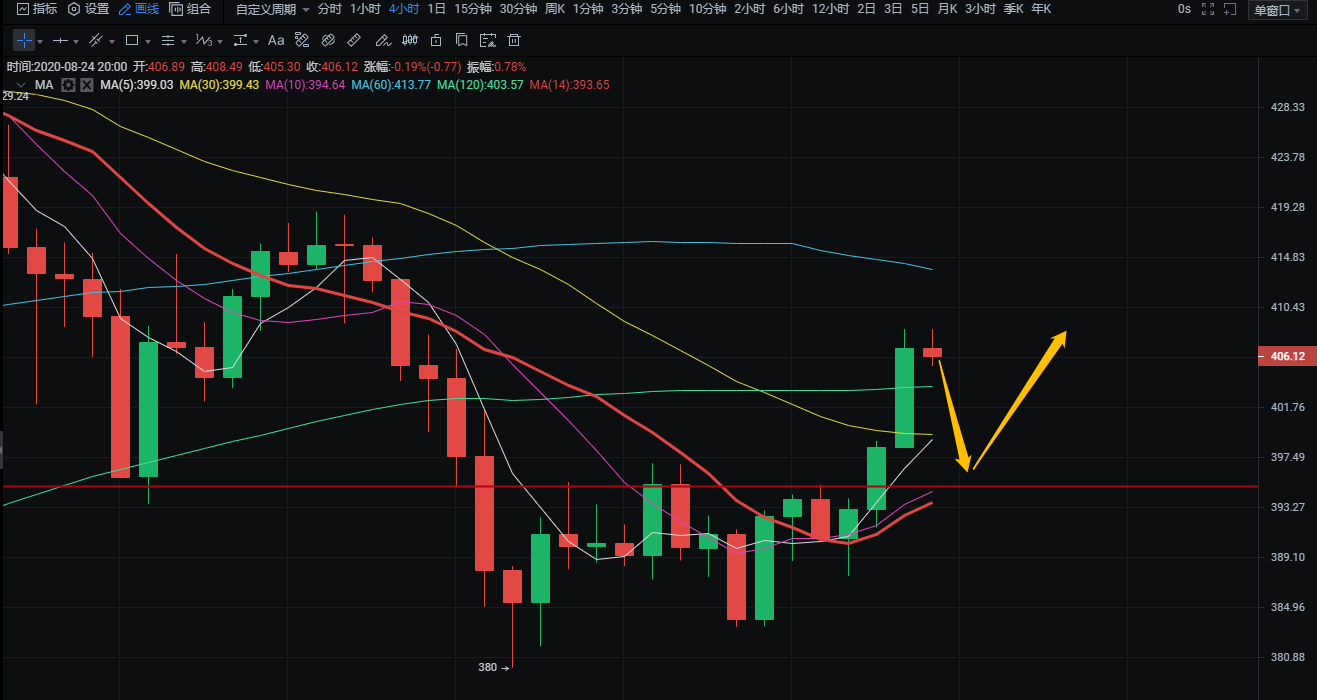The height and width of the screenshot is (700, 1317).
Task: Toggle the 组合 combination view
Action: point(190,9)
